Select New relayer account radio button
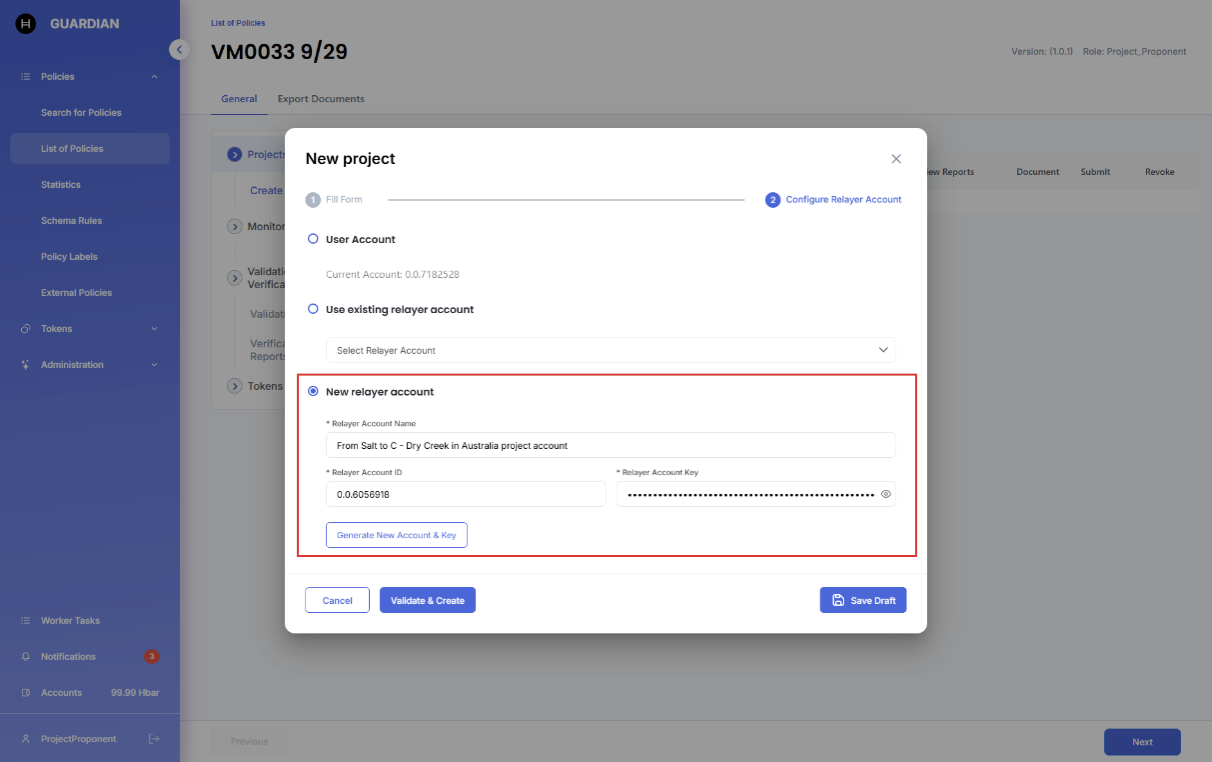Image resolution: width=1212 pixels, height=762 pixels. click(x=313, y=392)
